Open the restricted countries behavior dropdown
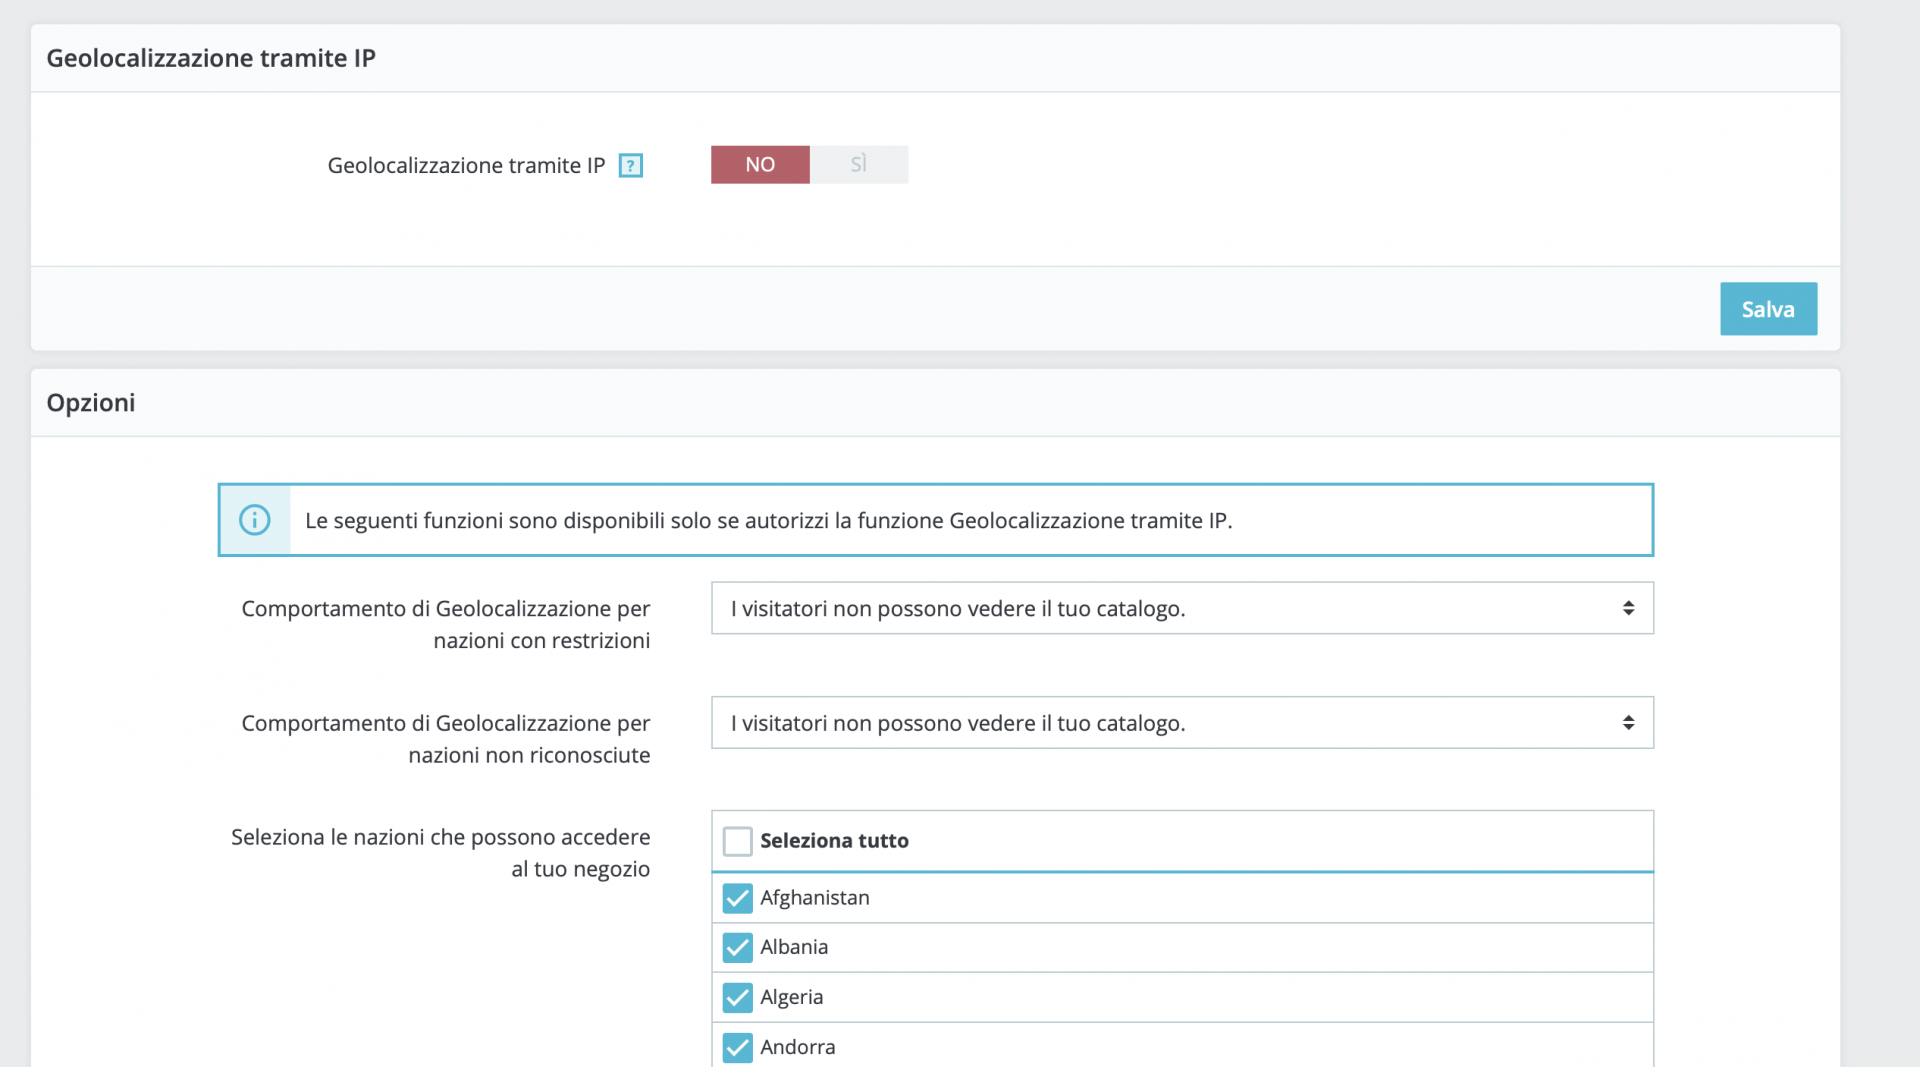Image resolution: width=1920 pixels, height=1067 pixels. pyautogui.click(x=1182, y=608)
